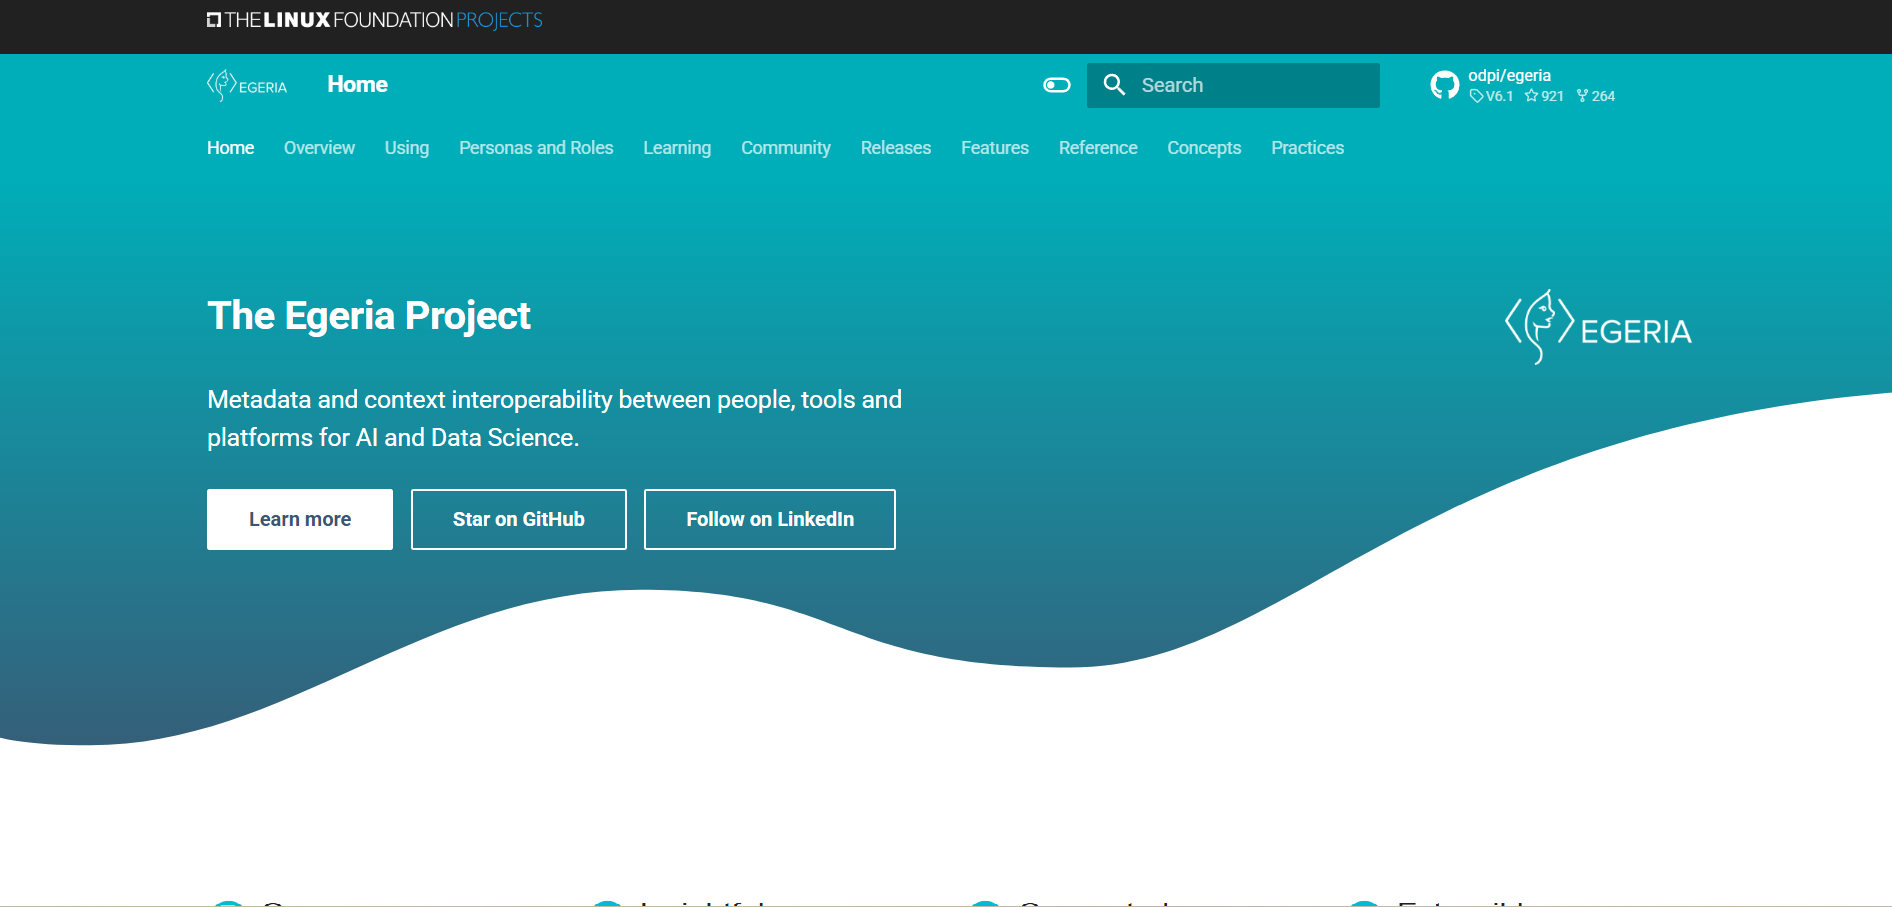This screenshot has width=1892, height=907.
Task: Select the Overview navigation tab
Action: pos(319,148)
